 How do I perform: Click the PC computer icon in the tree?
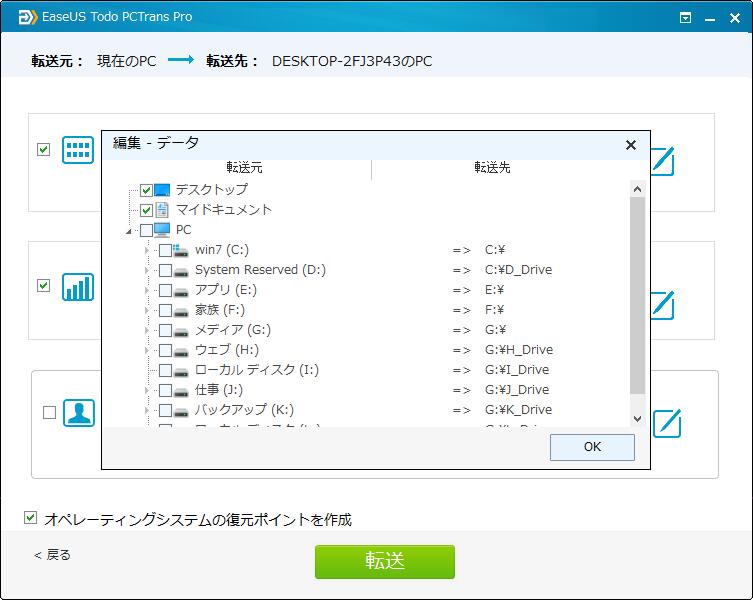pos(162,230)
